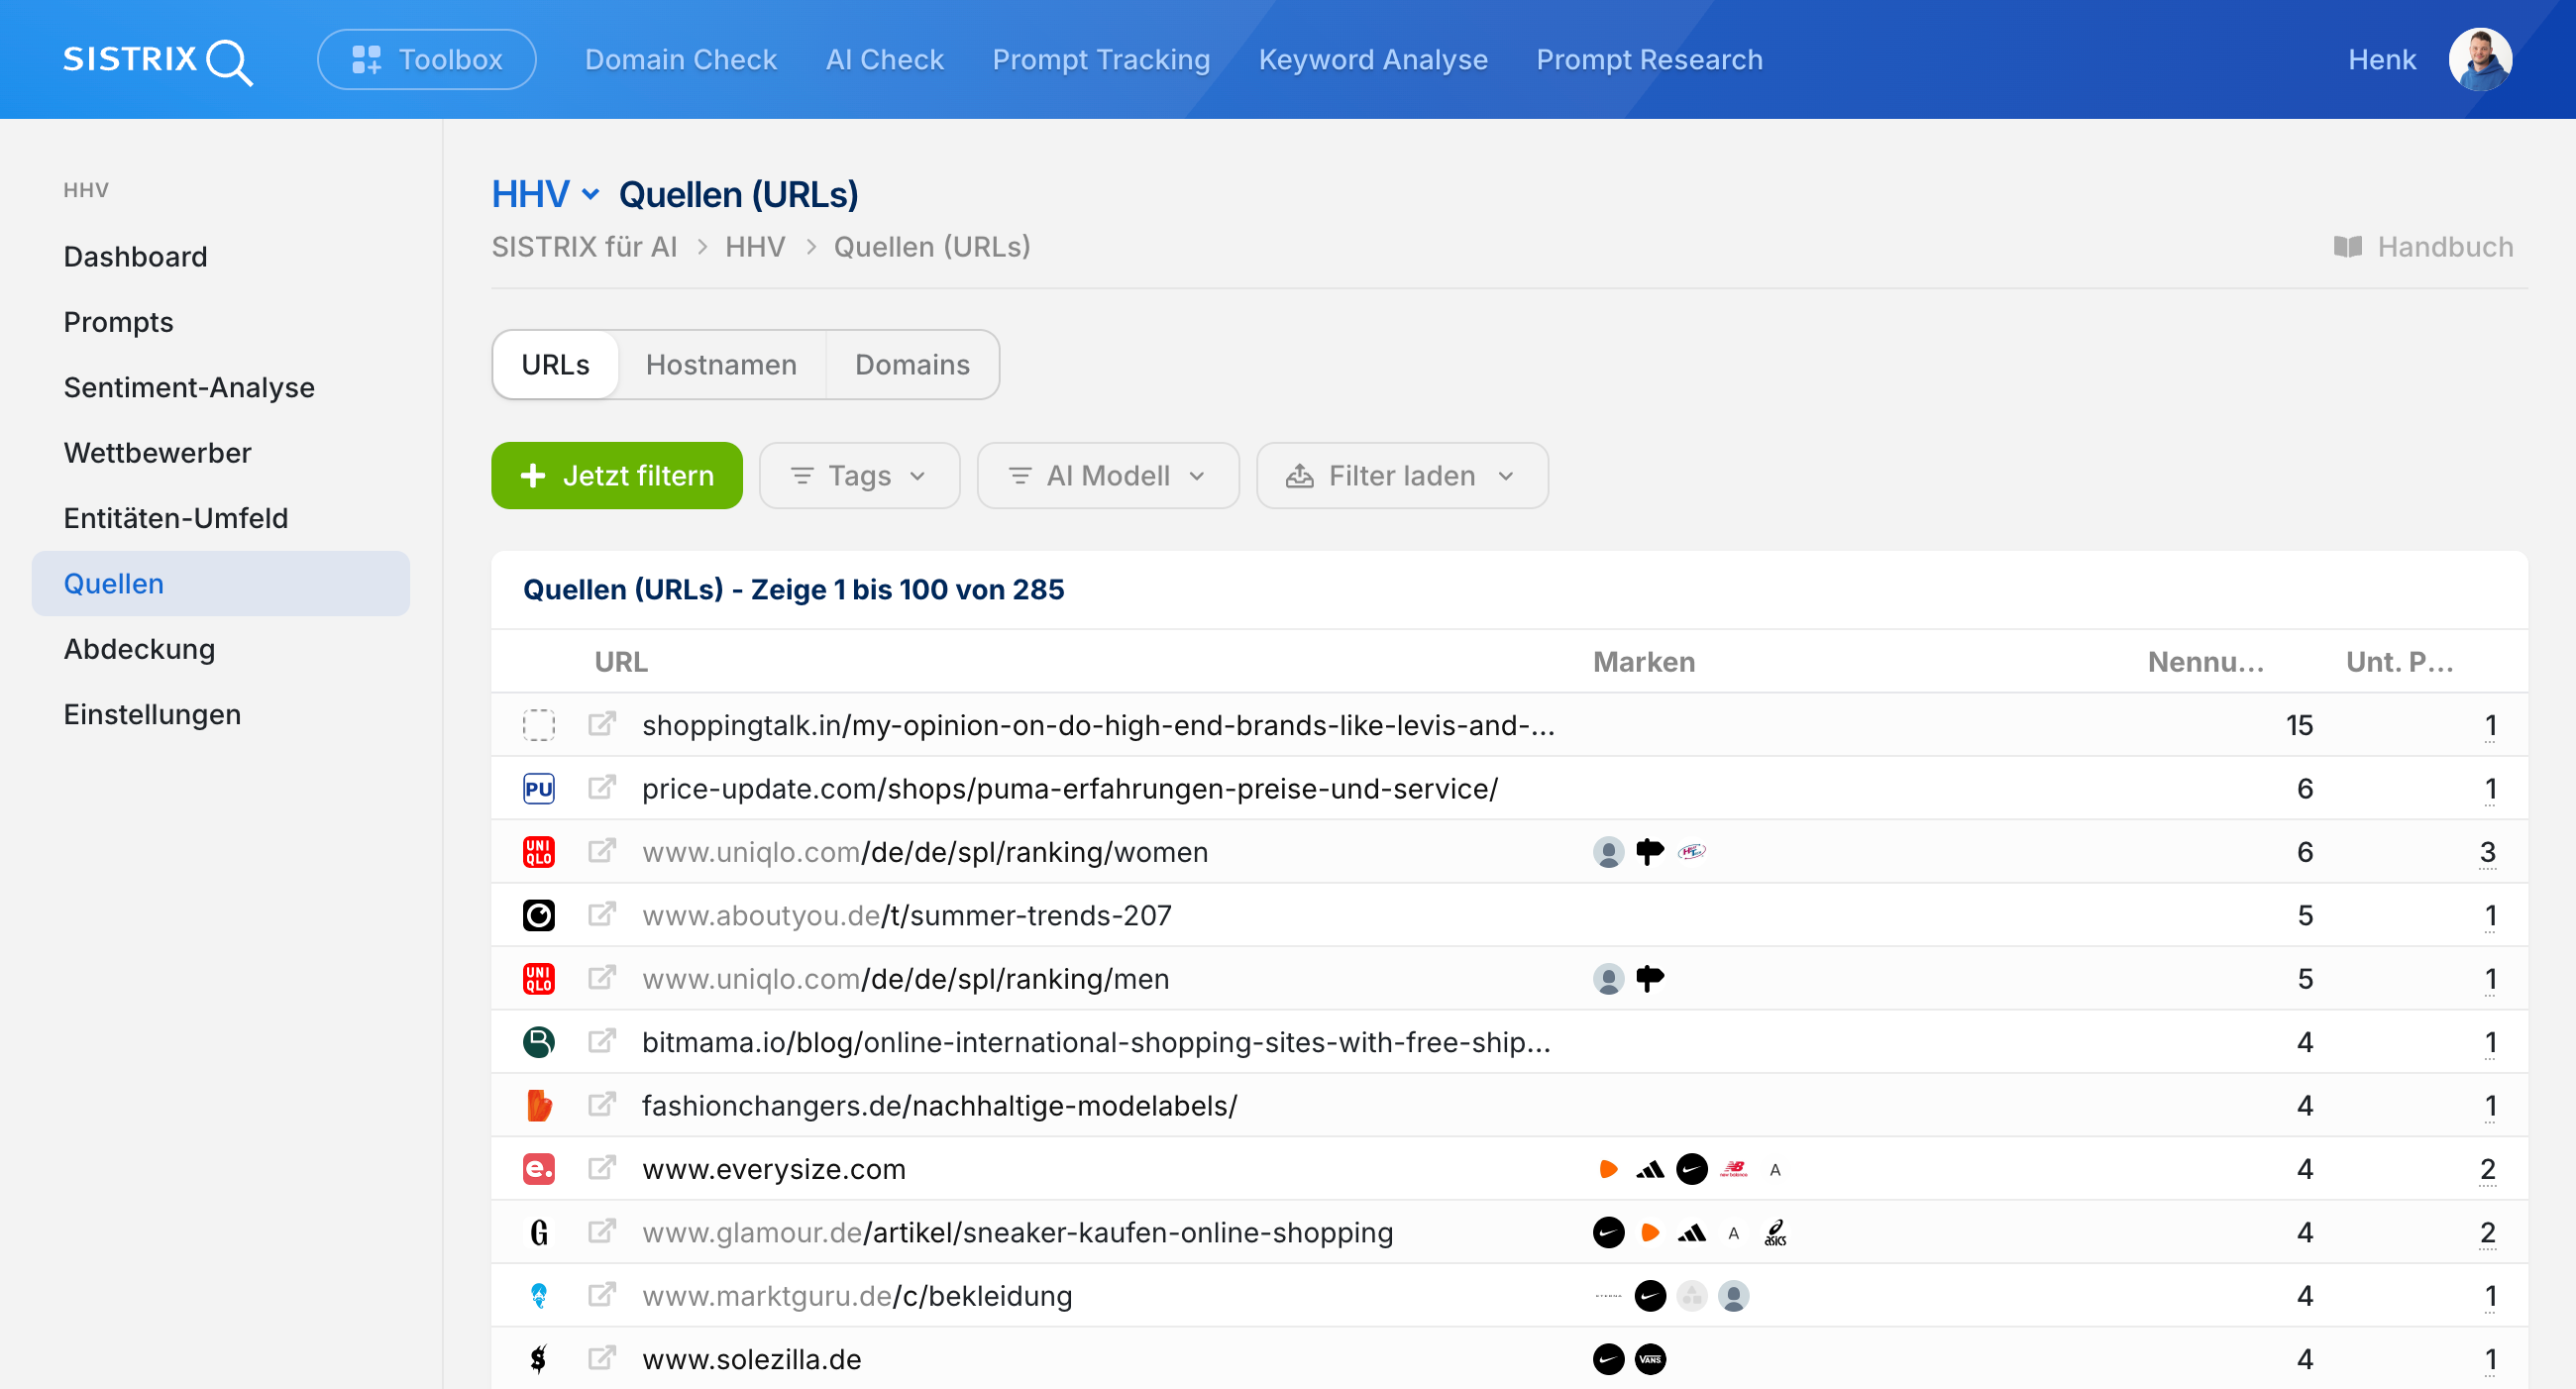Open external link icon for uniqlo ranking/men row
This screenshot has height=1389, width=2576.
click(601, 978)
